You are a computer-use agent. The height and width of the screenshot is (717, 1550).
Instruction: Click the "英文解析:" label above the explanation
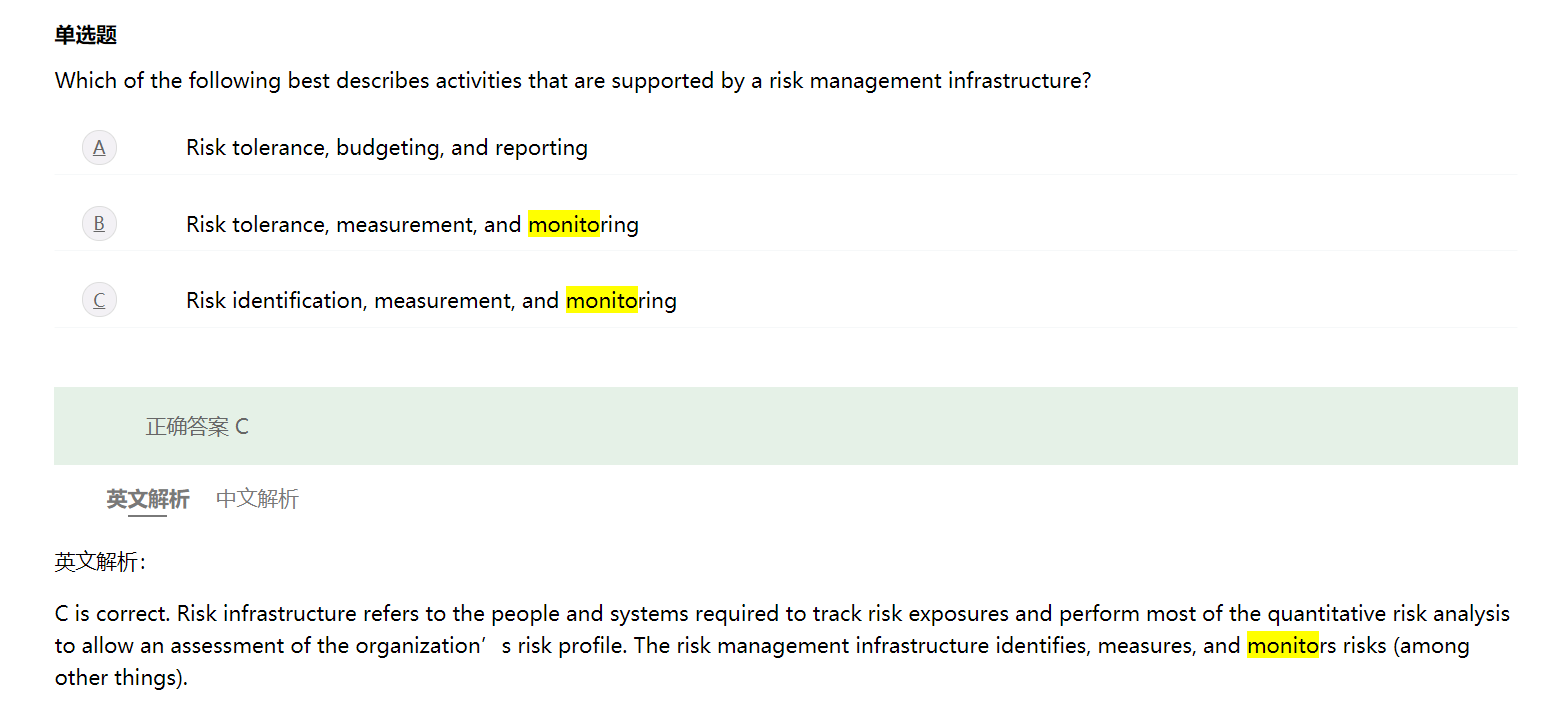point(100,562)
